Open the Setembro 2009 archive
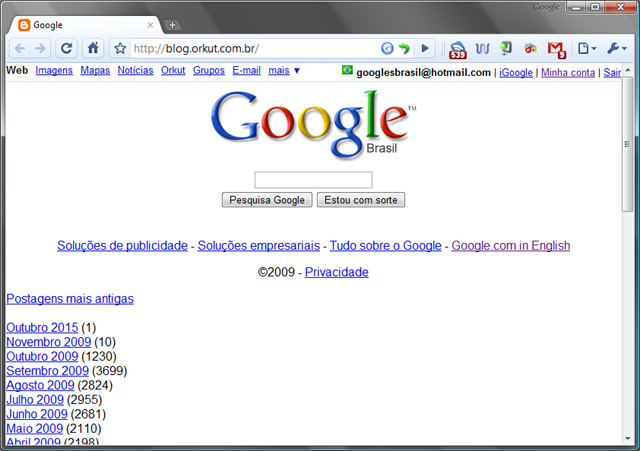Screen dimensions: 640x451 [47, 371]
